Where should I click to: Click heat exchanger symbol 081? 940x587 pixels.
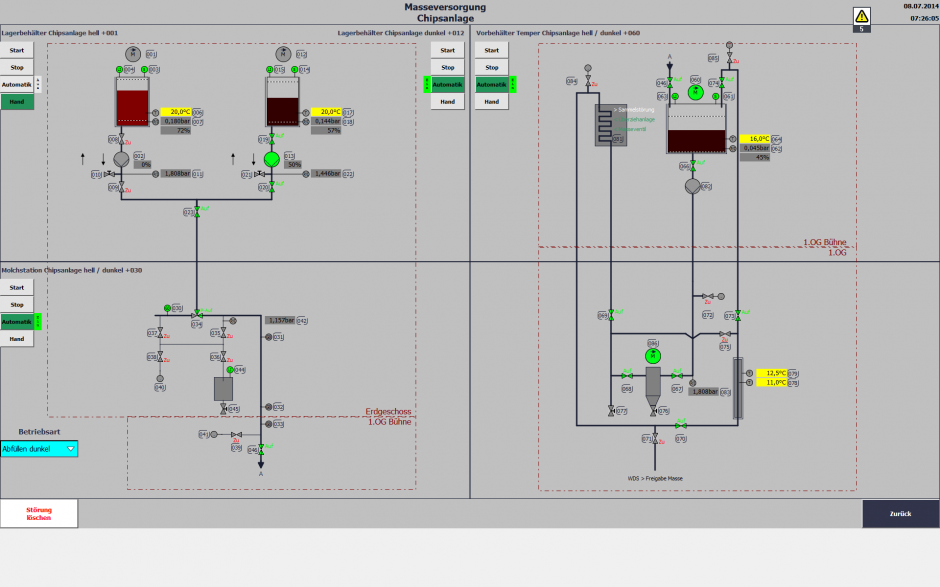coord(611,125)
